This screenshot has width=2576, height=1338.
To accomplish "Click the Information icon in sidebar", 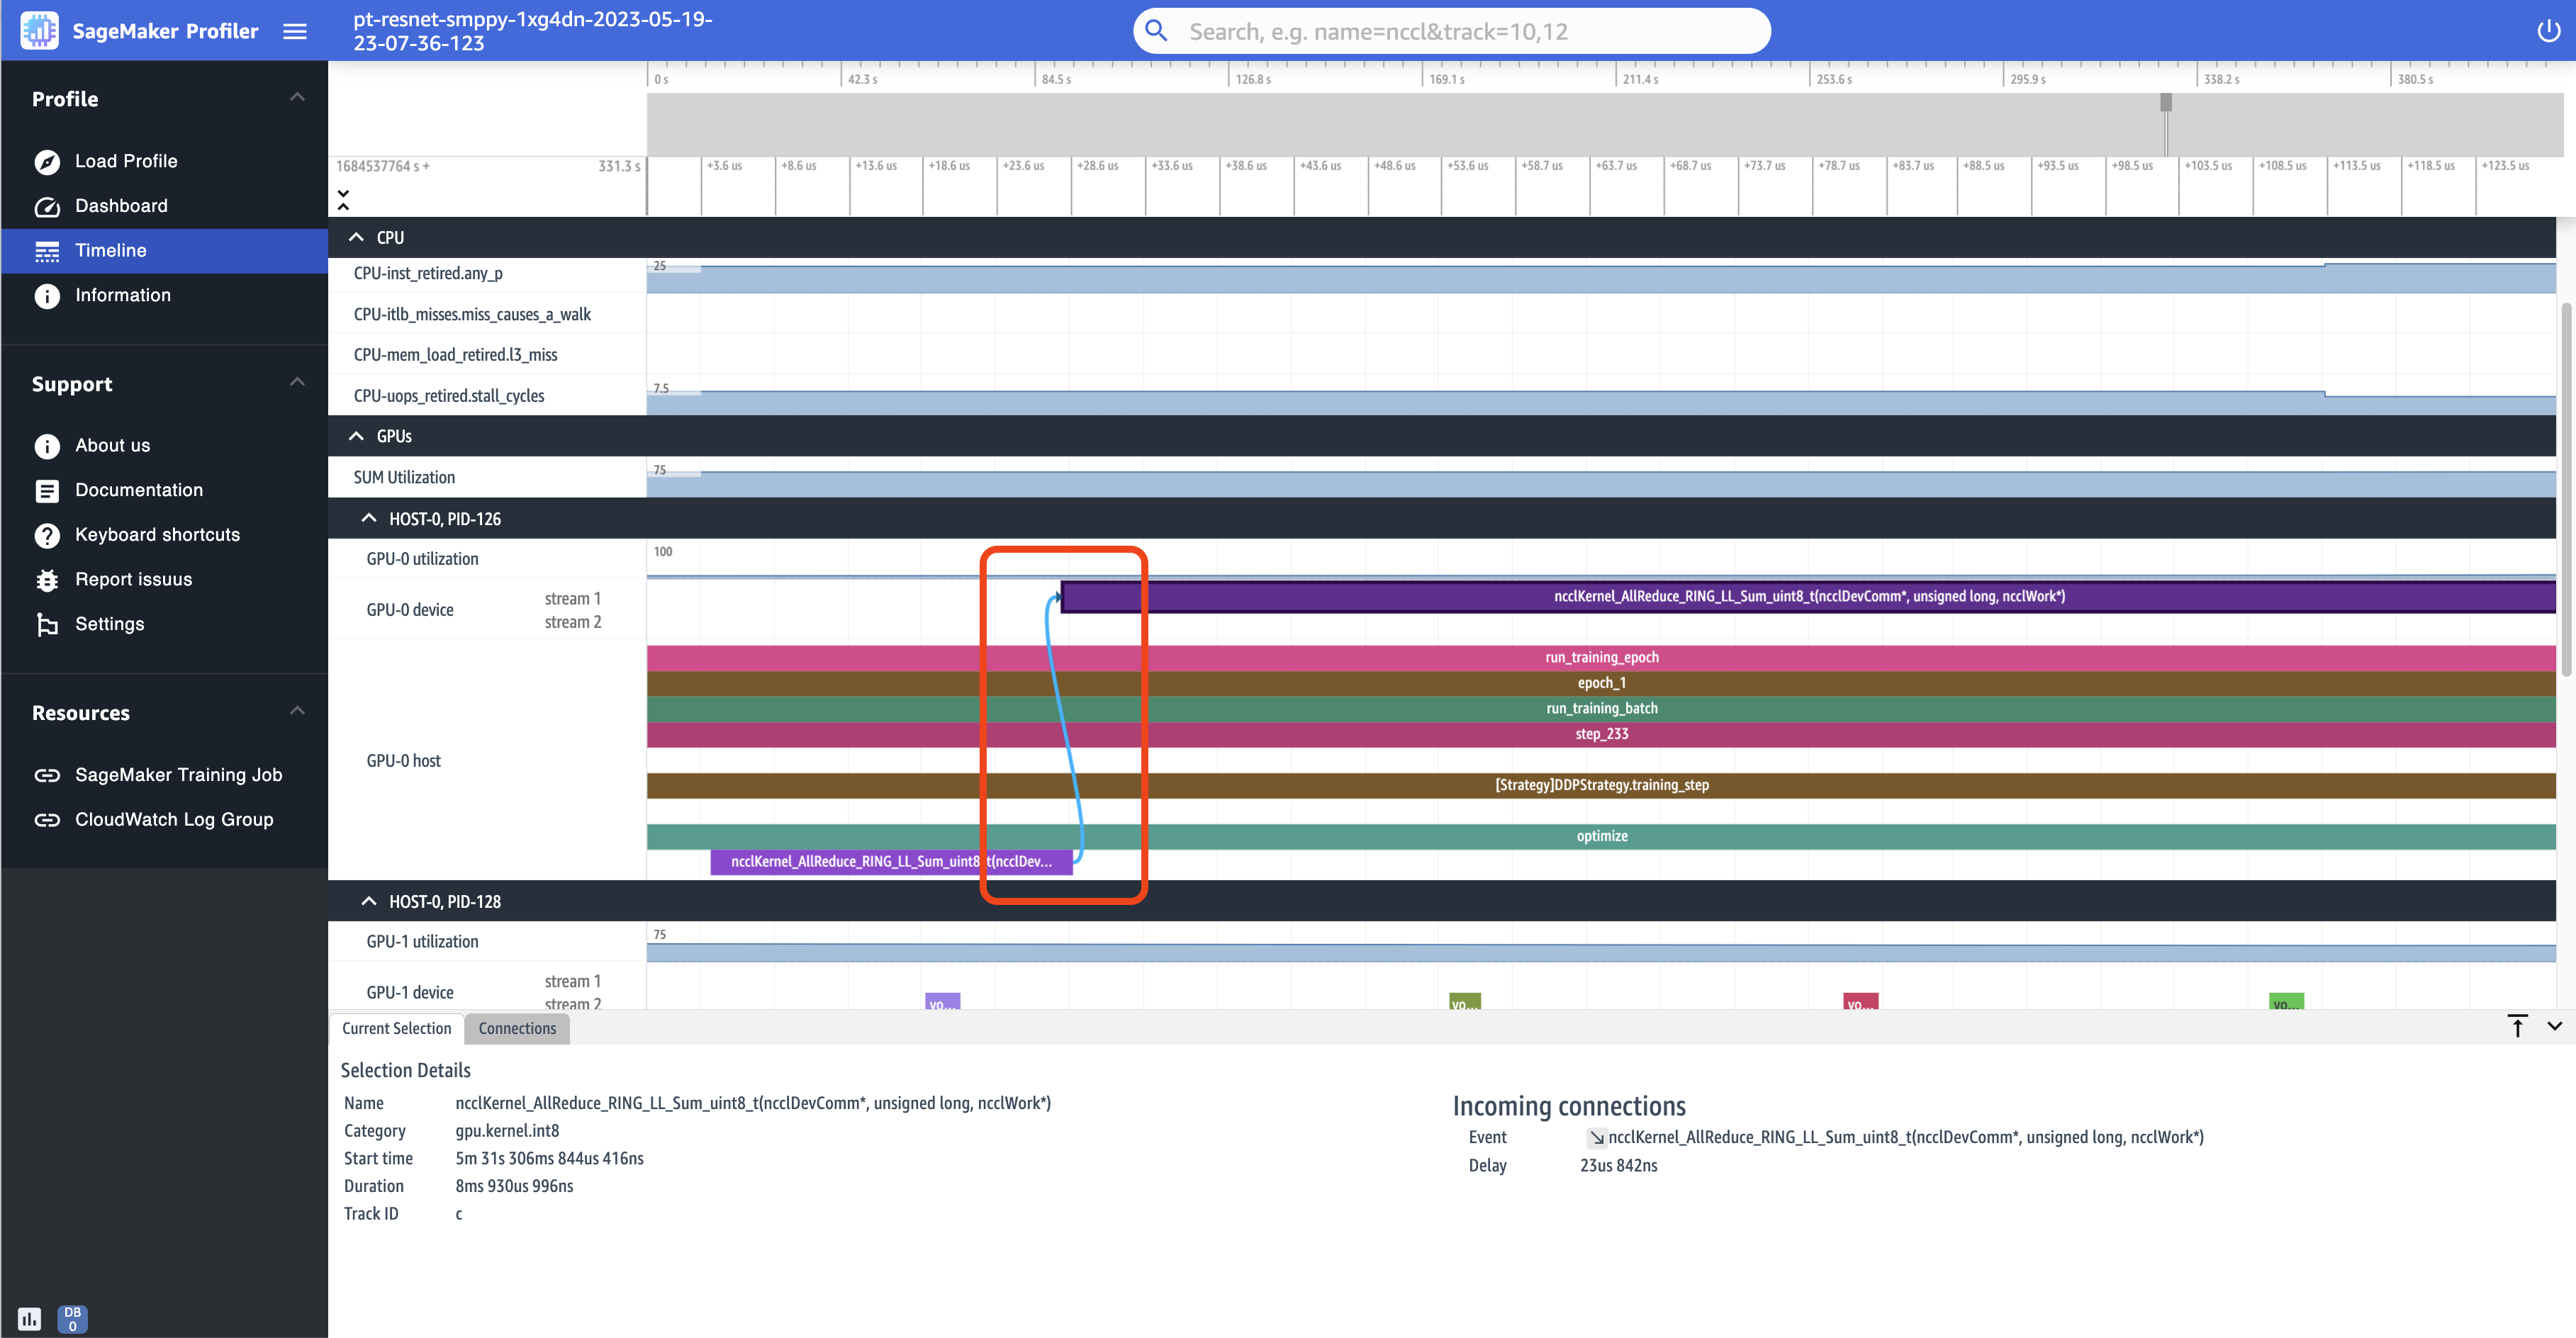I will [x=46, y=295].
